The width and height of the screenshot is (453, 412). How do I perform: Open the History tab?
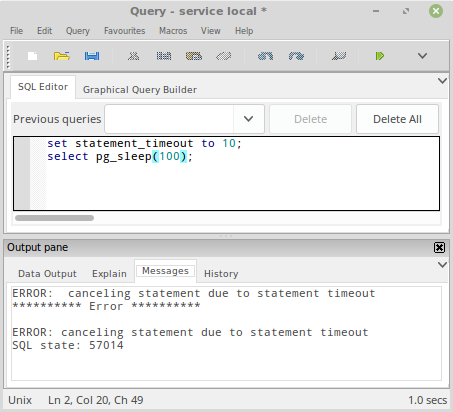pos(221,274)
